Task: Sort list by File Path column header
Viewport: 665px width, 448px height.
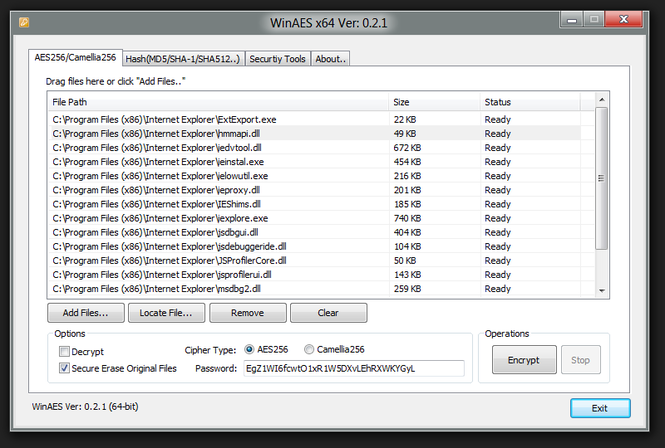Action: [x=218, y=102]
